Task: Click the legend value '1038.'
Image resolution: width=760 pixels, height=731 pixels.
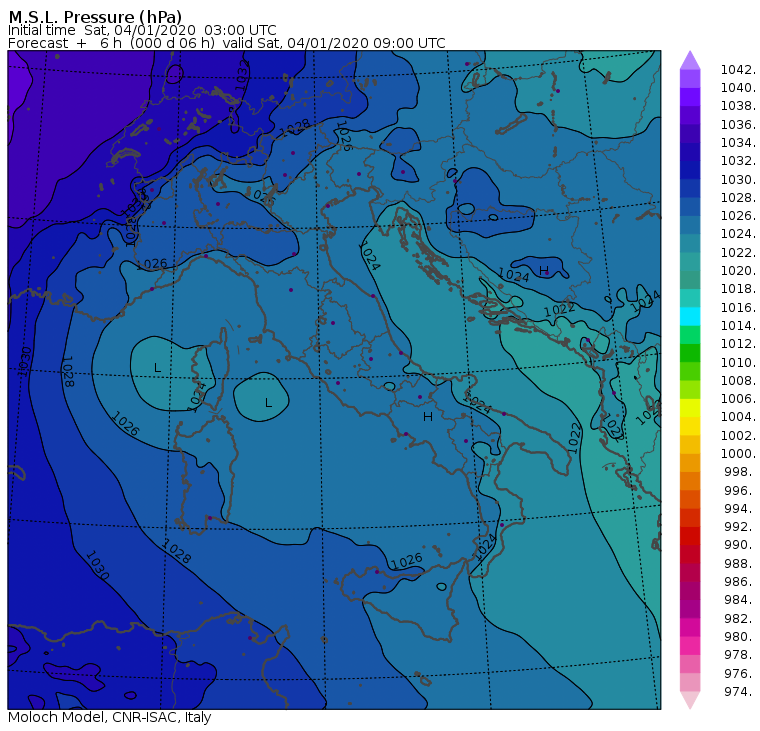Action: (x=738, y=106)
